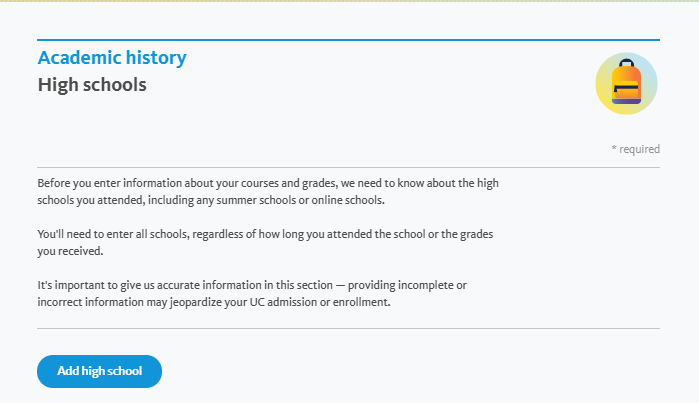
Task: Click the dark zipper pocket on the backpack
Action: [x=626, y=88]
